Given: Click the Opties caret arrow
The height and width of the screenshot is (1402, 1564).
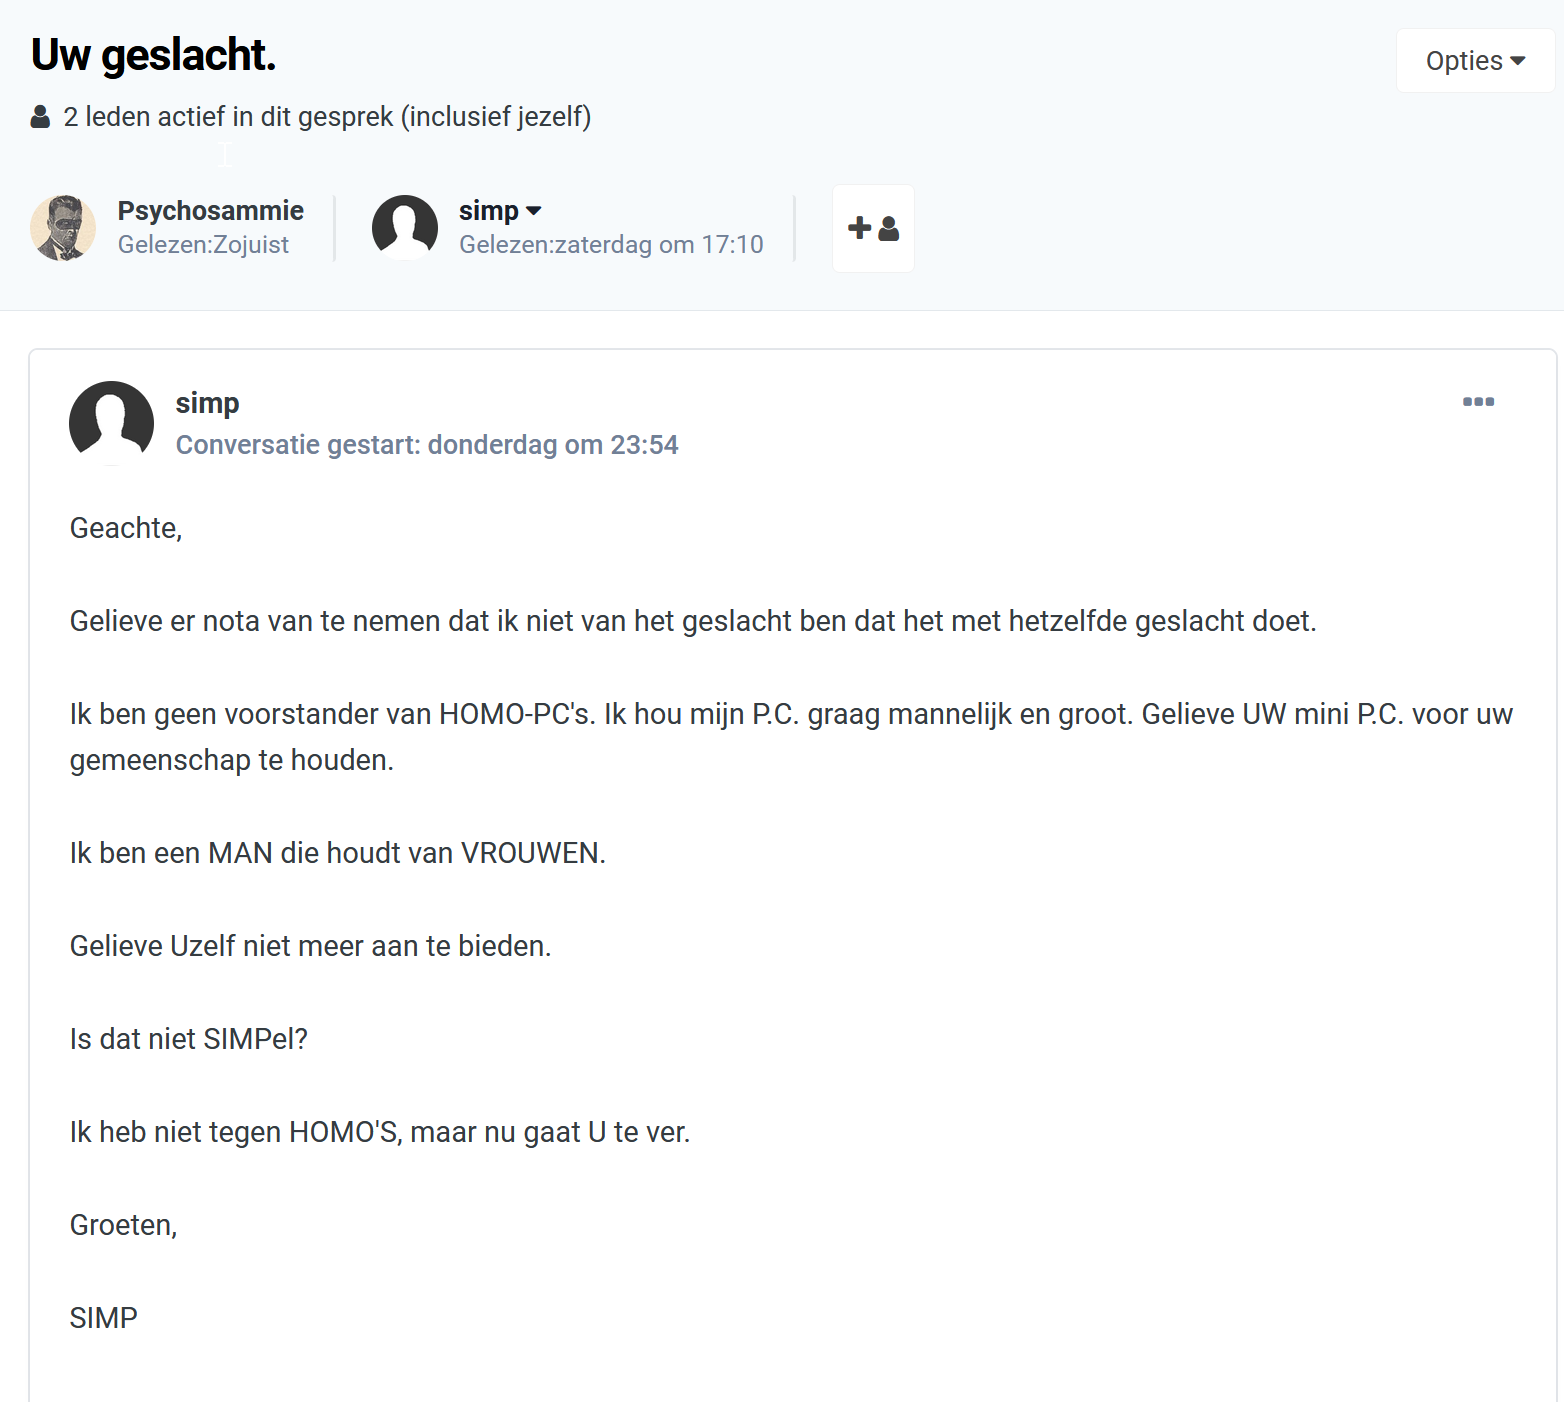Looking at the screenshot, I should (1518, 61).
